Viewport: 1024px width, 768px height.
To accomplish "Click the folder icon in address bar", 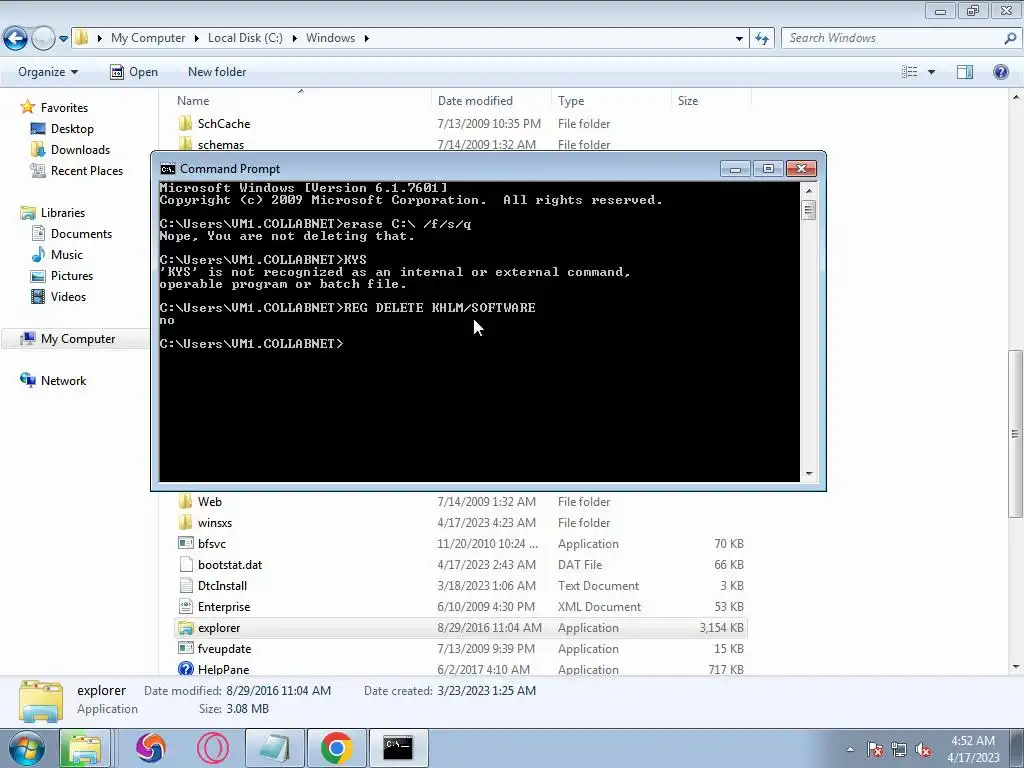I will [x=82, y=38].
